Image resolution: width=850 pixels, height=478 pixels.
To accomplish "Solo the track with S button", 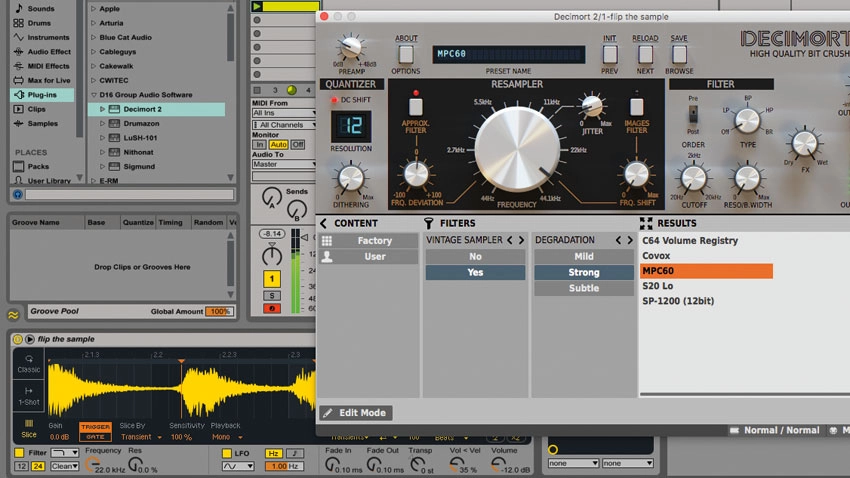I will 272,295.
